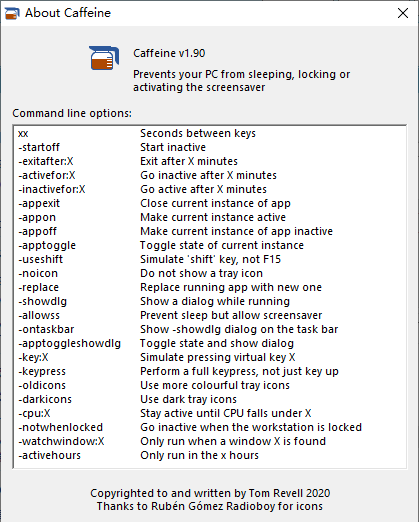Click the -exitafter:X option text

tap(45, 161)
